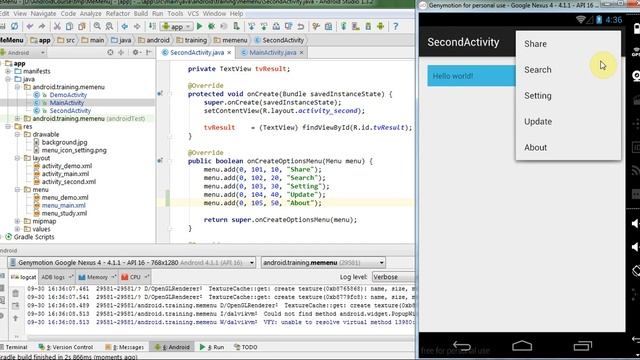Click the Make Project icon

(x=152, y=27)
